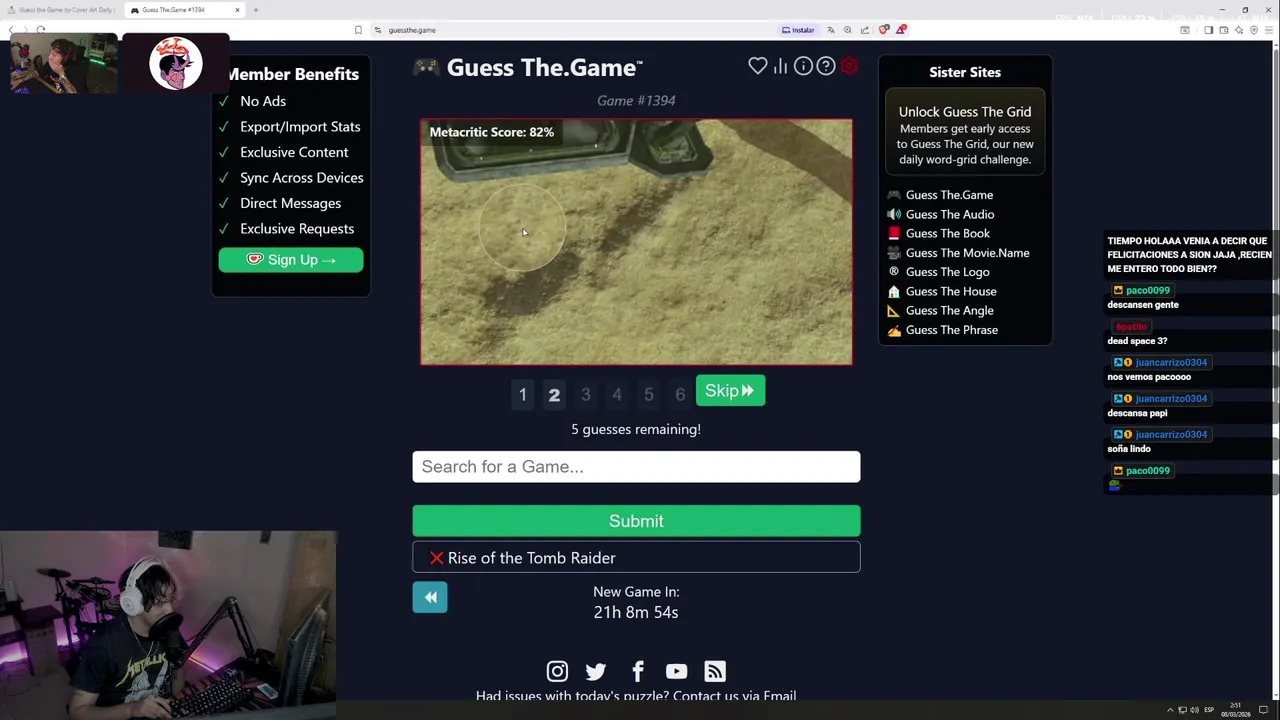
Task: Skip to the next hint
Action: pyautogui.click(x=730, y=391)
